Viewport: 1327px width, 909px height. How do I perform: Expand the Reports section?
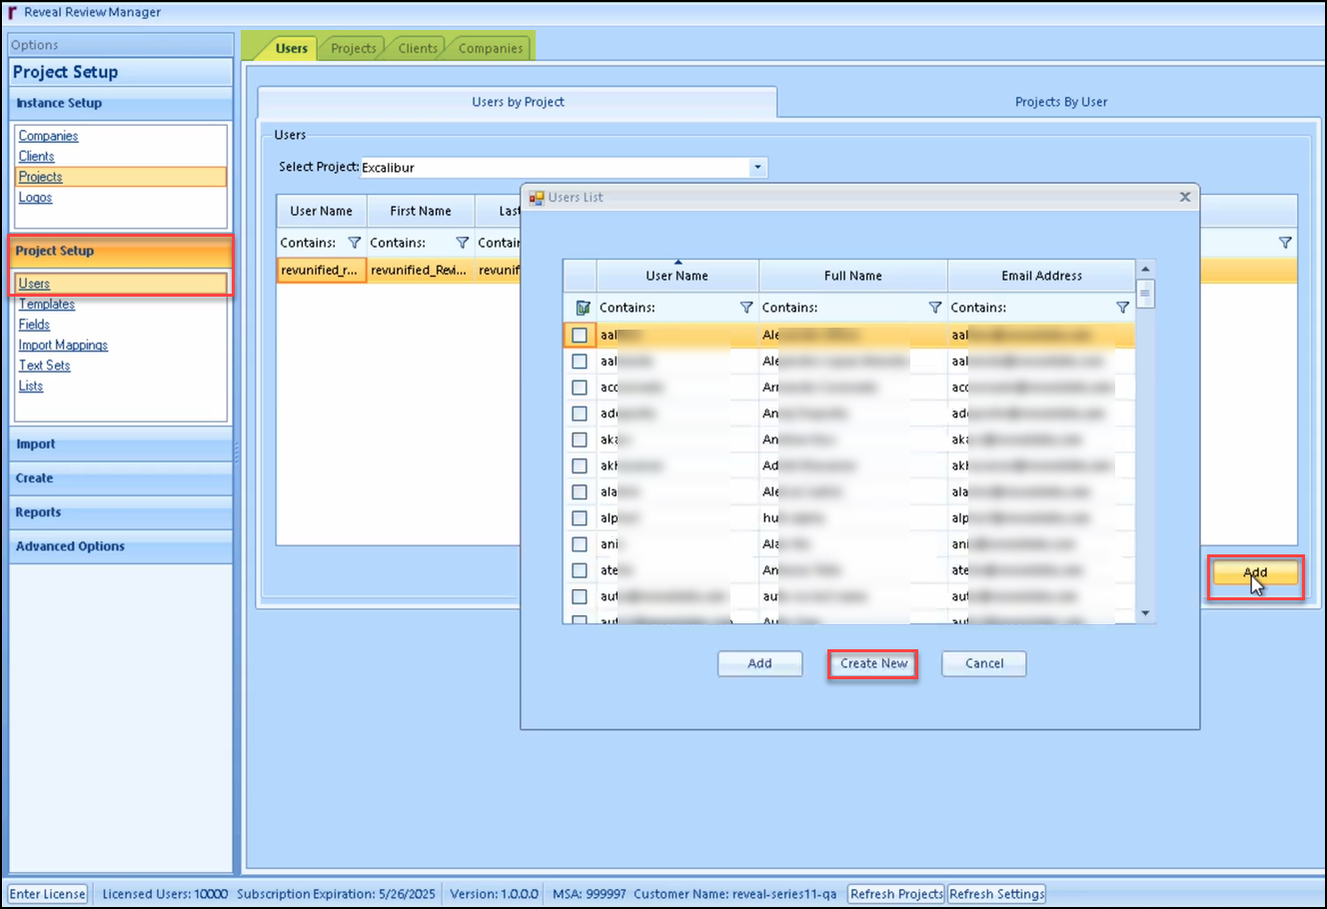121,512
